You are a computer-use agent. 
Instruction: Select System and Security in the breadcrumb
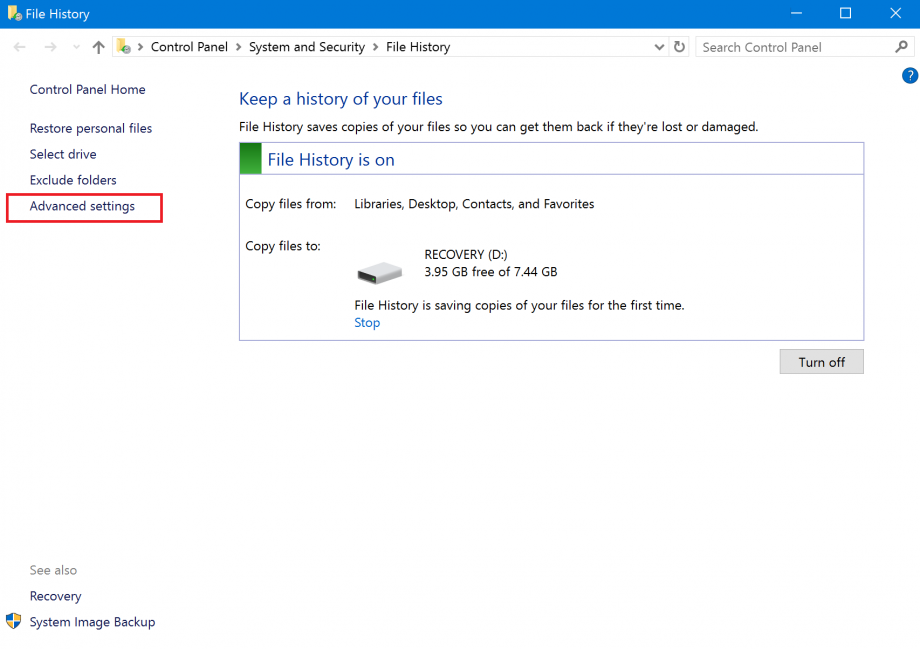[307, 46]
